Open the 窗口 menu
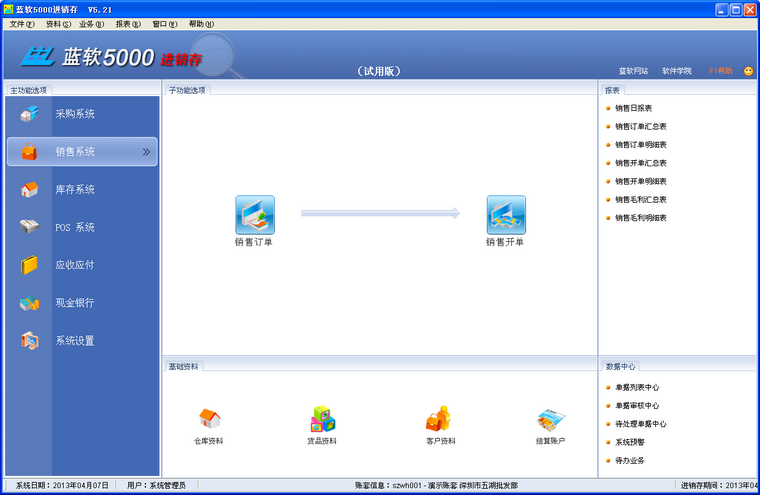 [x=165, y=24]
